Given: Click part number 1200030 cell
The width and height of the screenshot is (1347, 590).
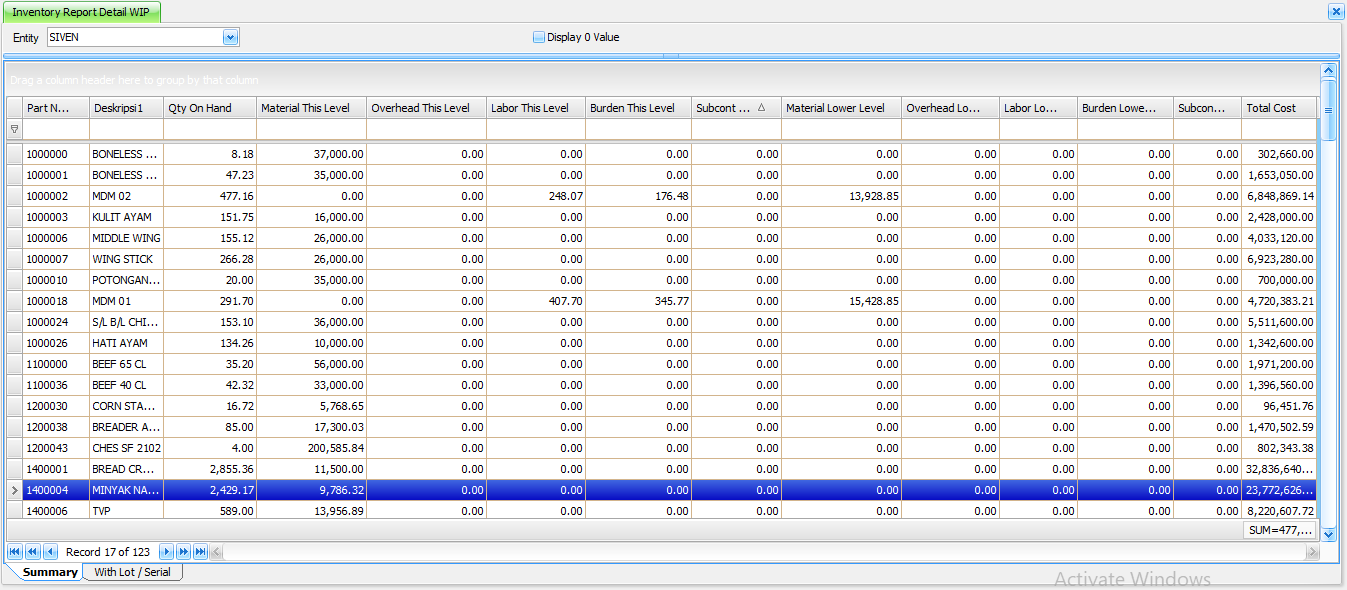Looking at the screenshot, I should click(56, 406).
